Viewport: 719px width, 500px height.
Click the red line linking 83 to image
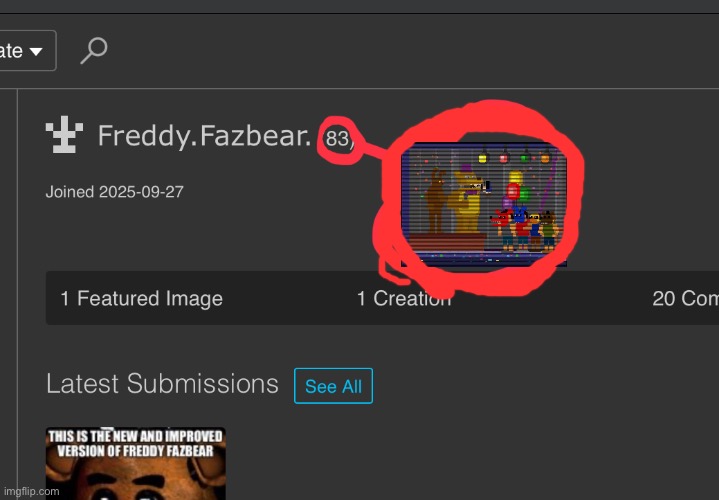pos(375,150)
